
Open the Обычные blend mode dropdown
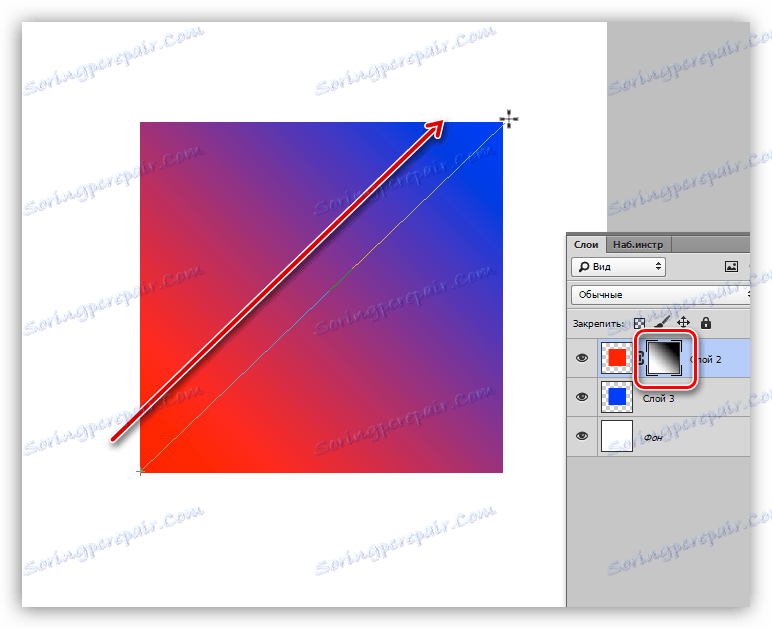661,295
